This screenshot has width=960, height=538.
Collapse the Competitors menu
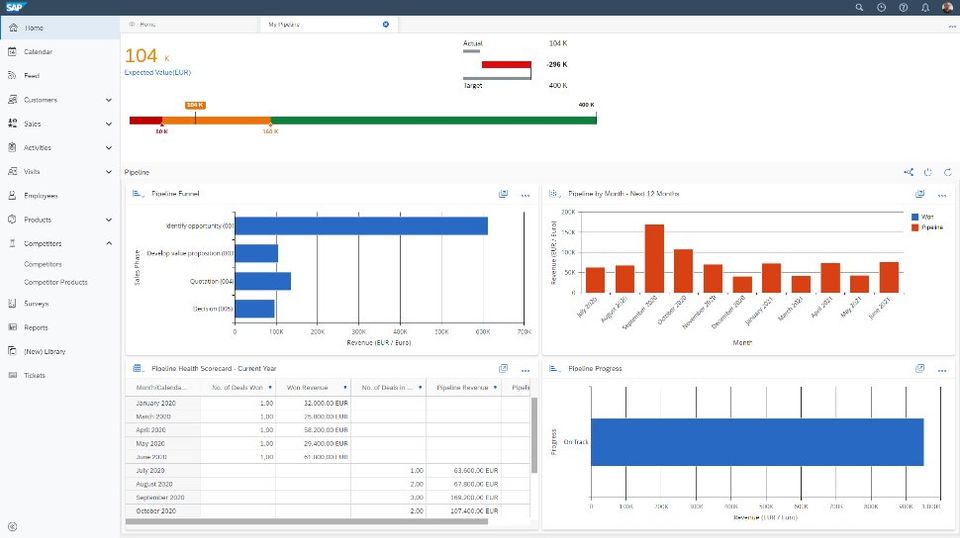point(108,244)
